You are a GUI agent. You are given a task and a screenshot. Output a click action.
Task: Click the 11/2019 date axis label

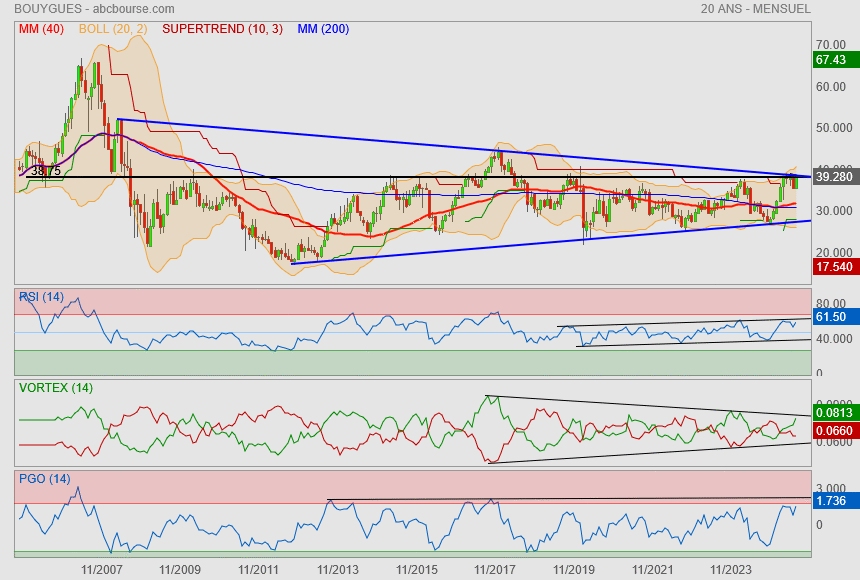[574, 570]
